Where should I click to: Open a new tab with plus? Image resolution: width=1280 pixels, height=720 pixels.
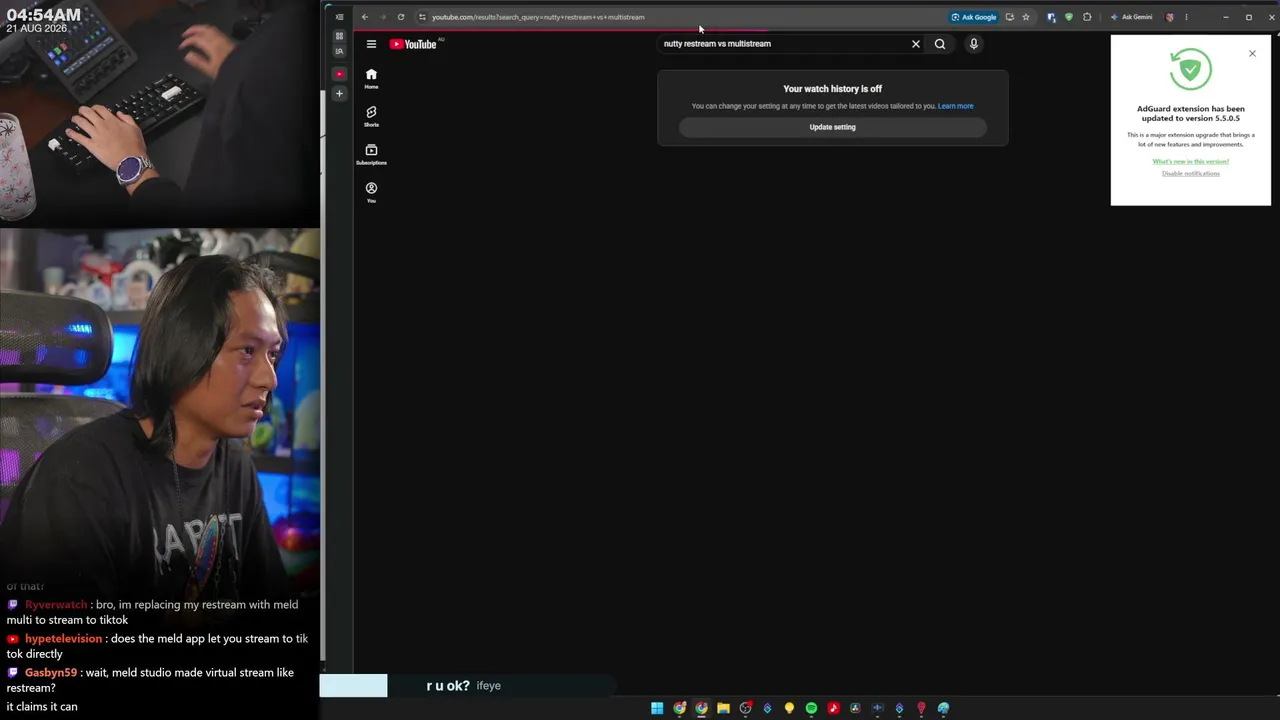click(x=339, y=93)
